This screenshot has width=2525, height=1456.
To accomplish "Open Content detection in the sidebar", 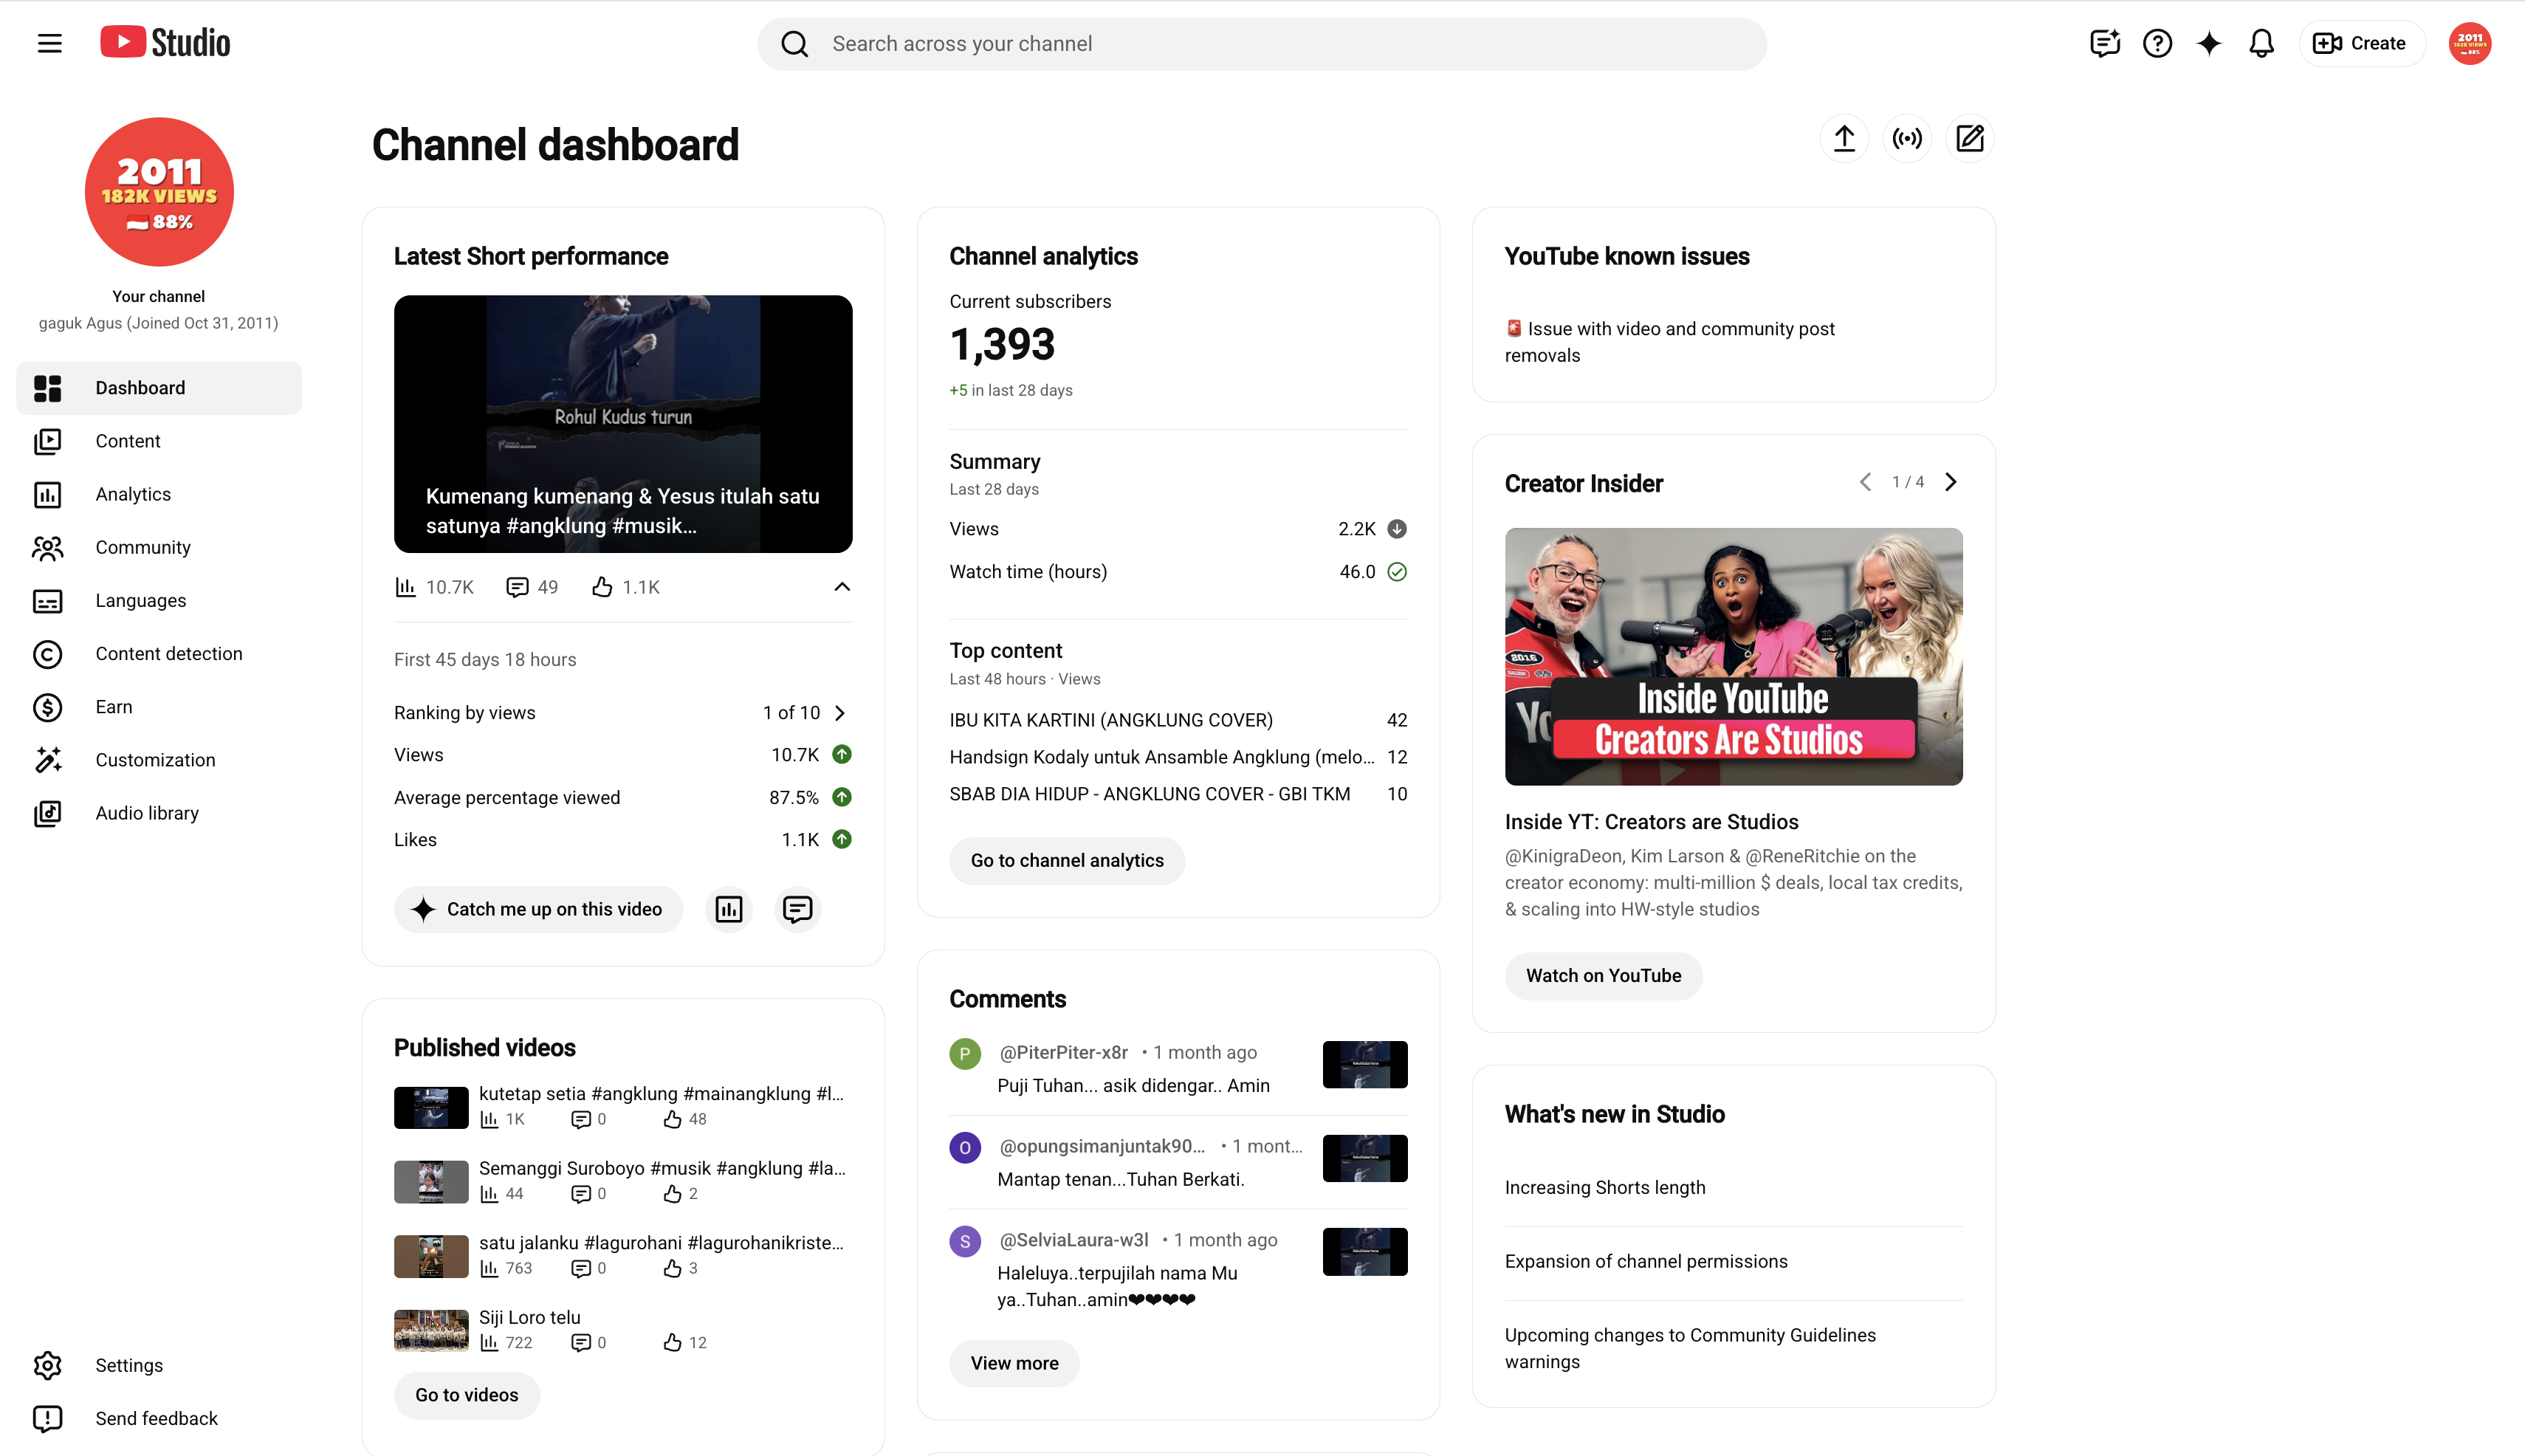I will [x=159, y=653].
